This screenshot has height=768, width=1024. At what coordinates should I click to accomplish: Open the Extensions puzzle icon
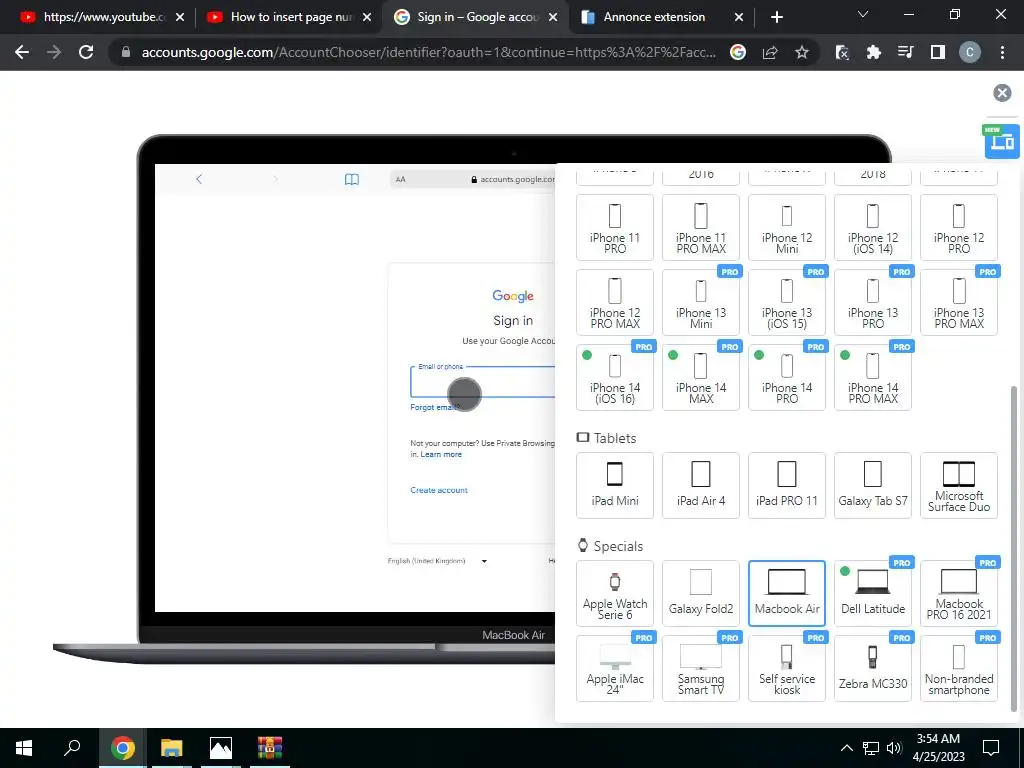873,52
